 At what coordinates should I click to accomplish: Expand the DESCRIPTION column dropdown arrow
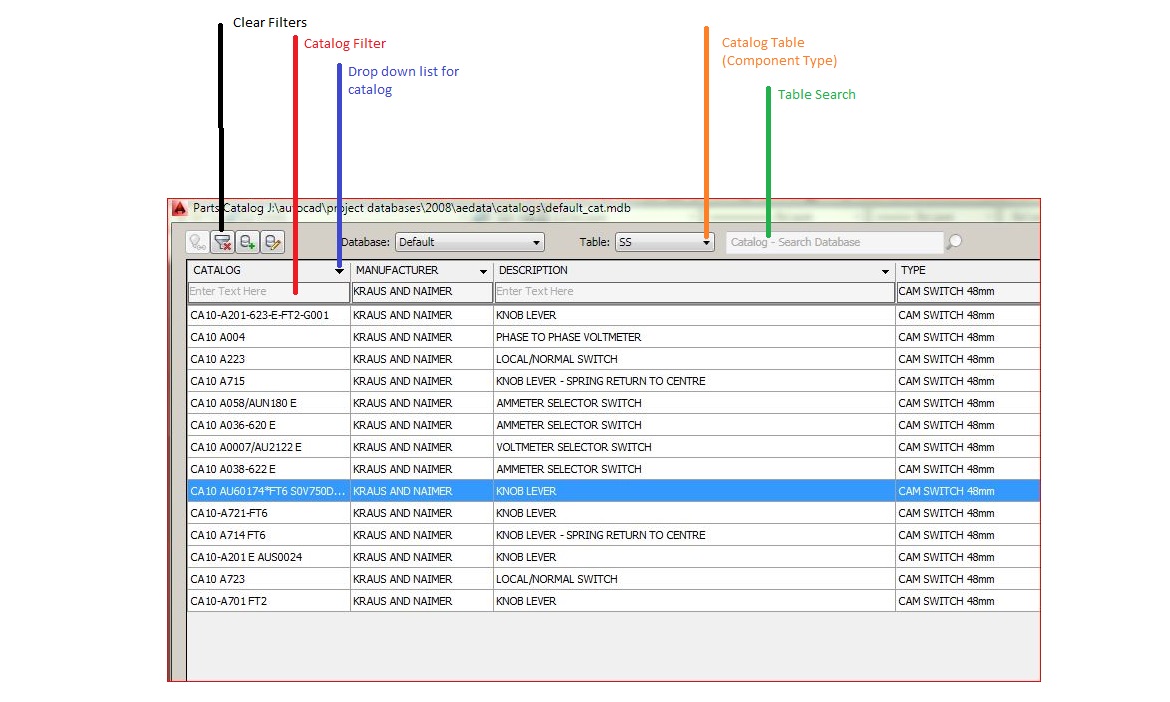(x=885, y=271)
